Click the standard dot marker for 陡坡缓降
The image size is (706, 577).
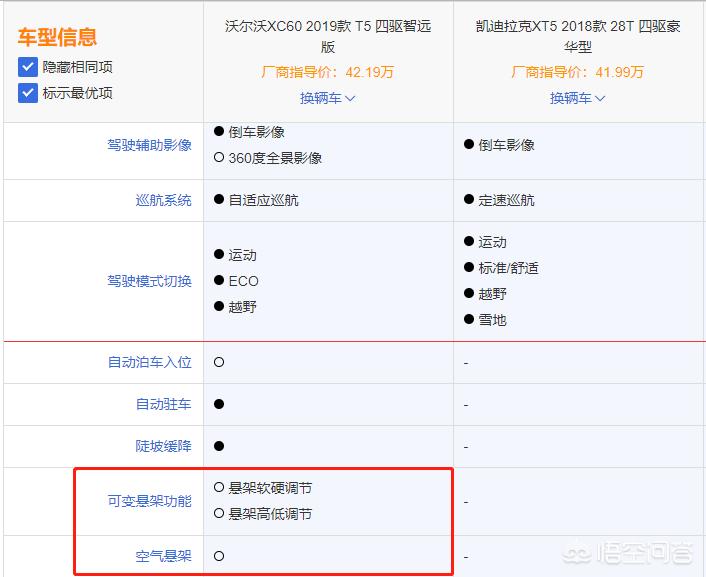pos(219,446)
